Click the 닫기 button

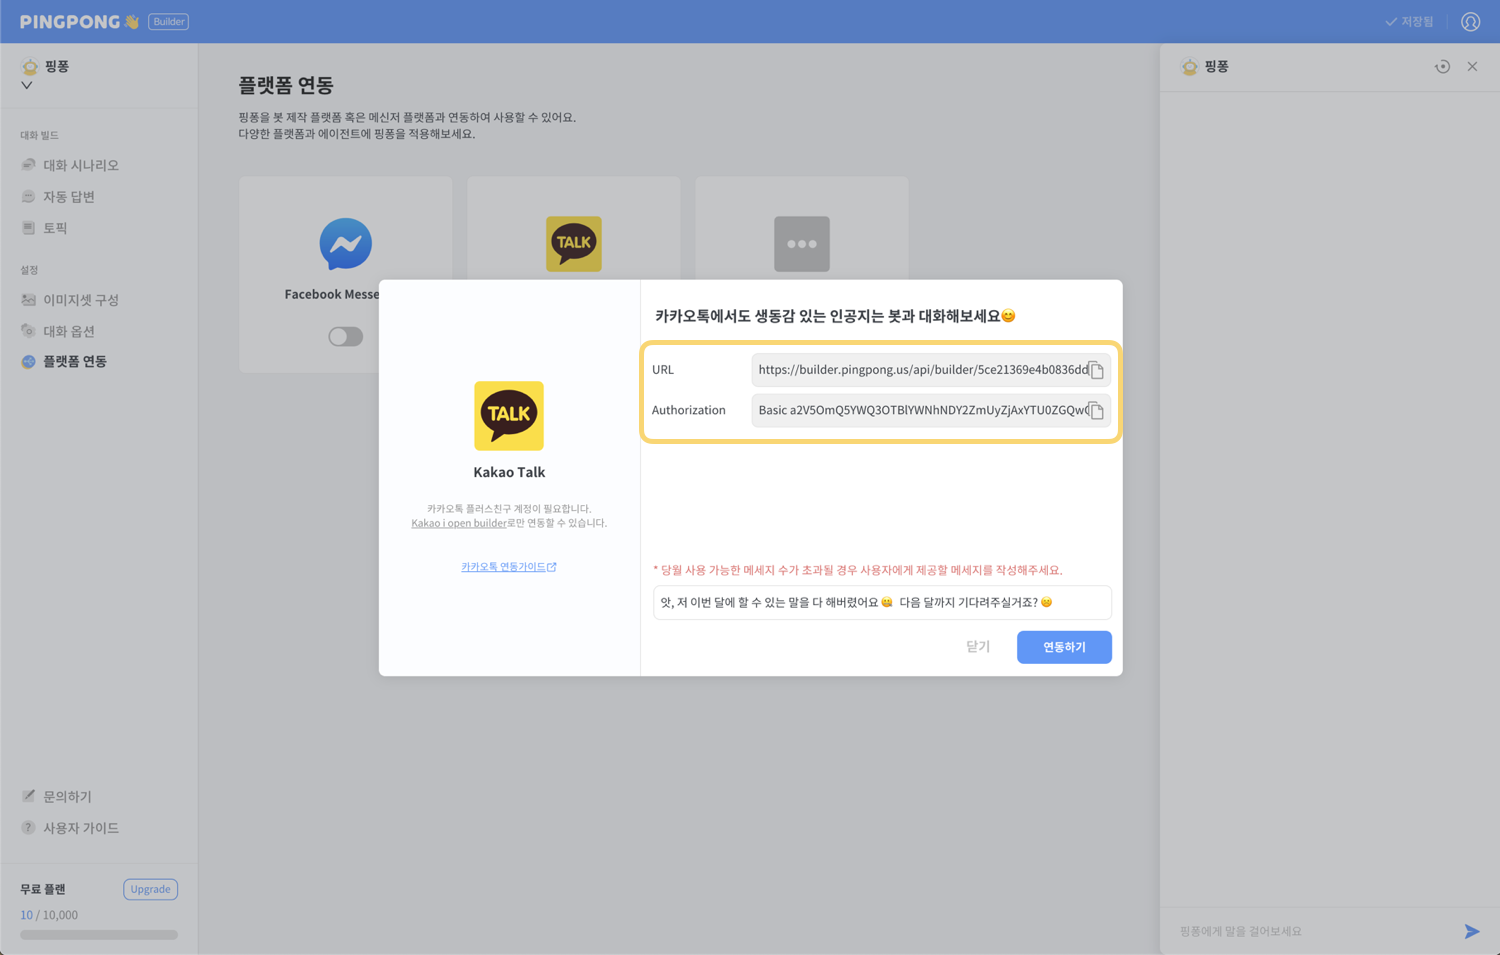(978, 647)
